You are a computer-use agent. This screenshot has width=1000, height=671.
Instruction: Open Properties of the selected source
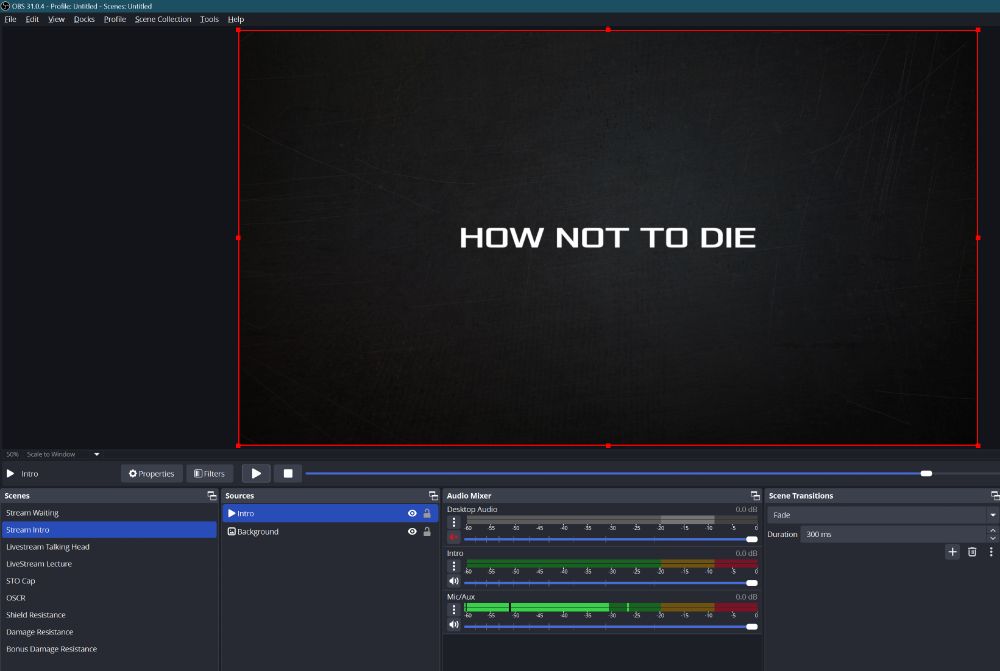(152, 473)
